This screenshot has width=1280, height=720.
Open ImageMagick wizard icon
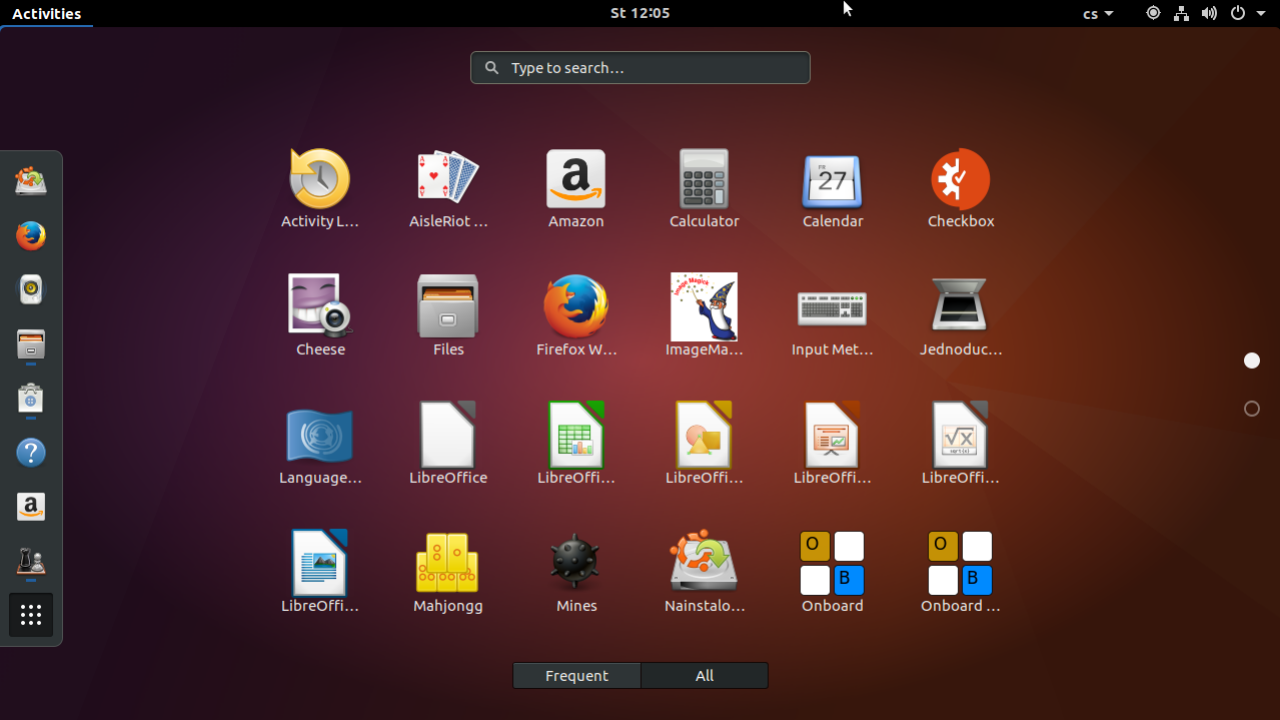[x=704, y=317]
